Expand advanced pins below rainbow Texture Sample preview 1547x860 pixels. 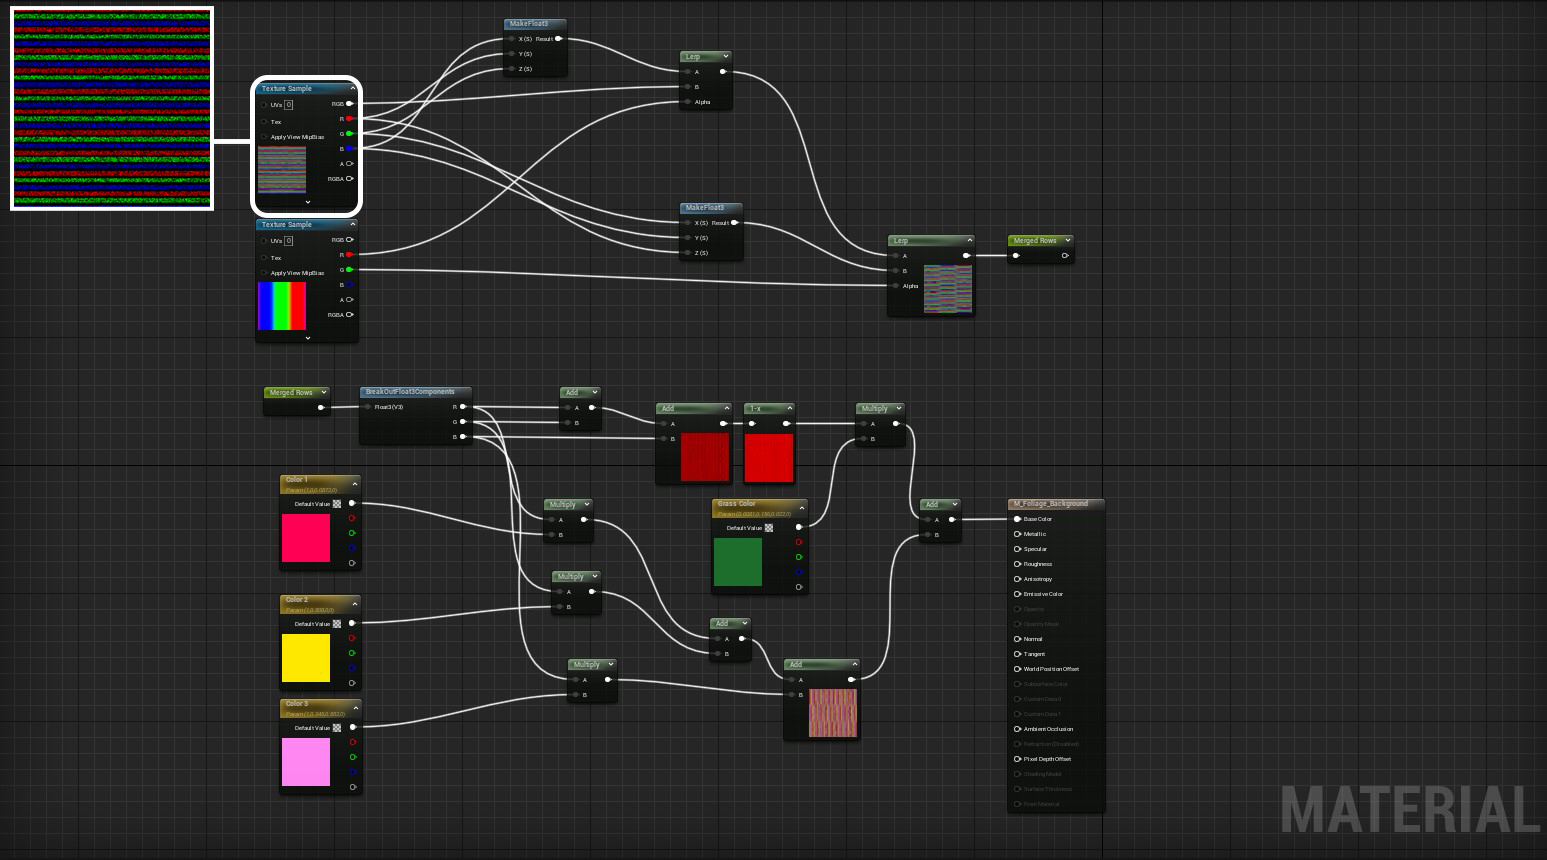[x=307, y=338]
